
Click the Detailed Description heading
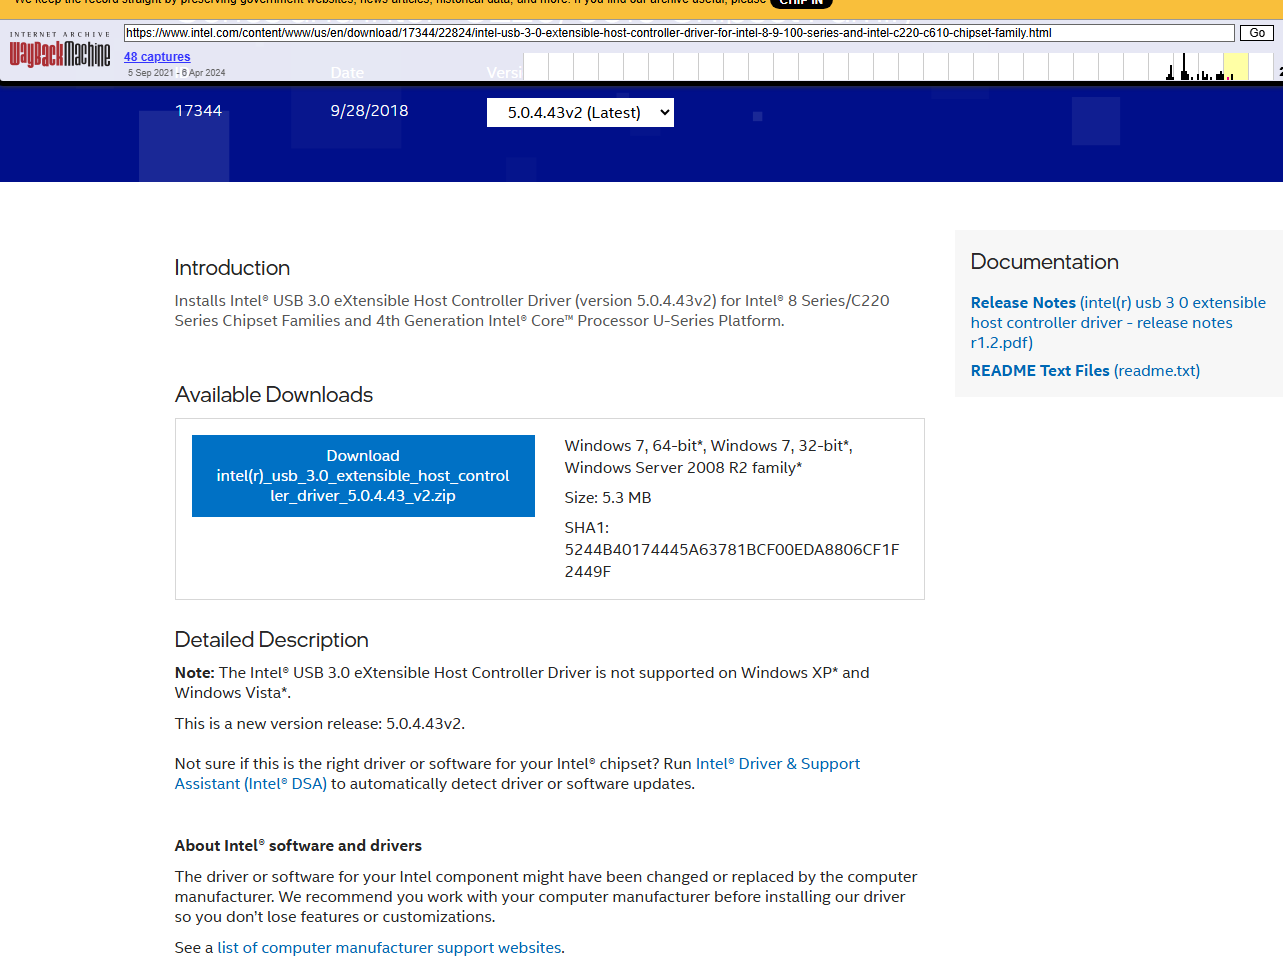[x=272, y=640]
